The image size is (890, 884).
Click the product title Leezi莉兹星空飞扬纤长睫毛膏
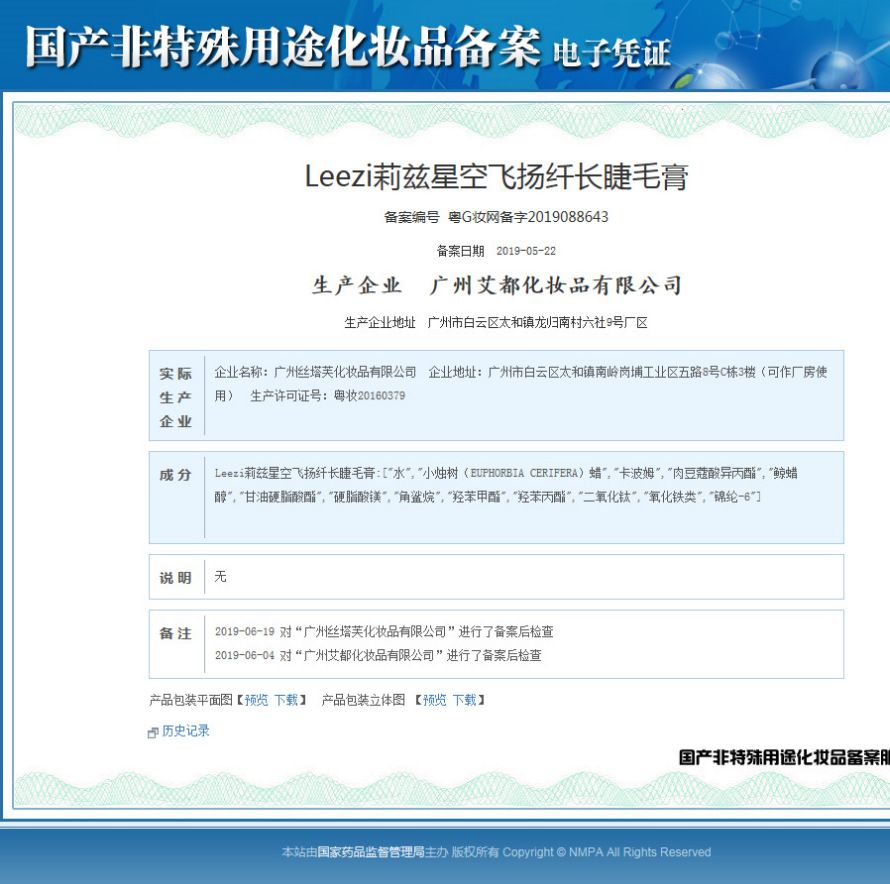496,177
